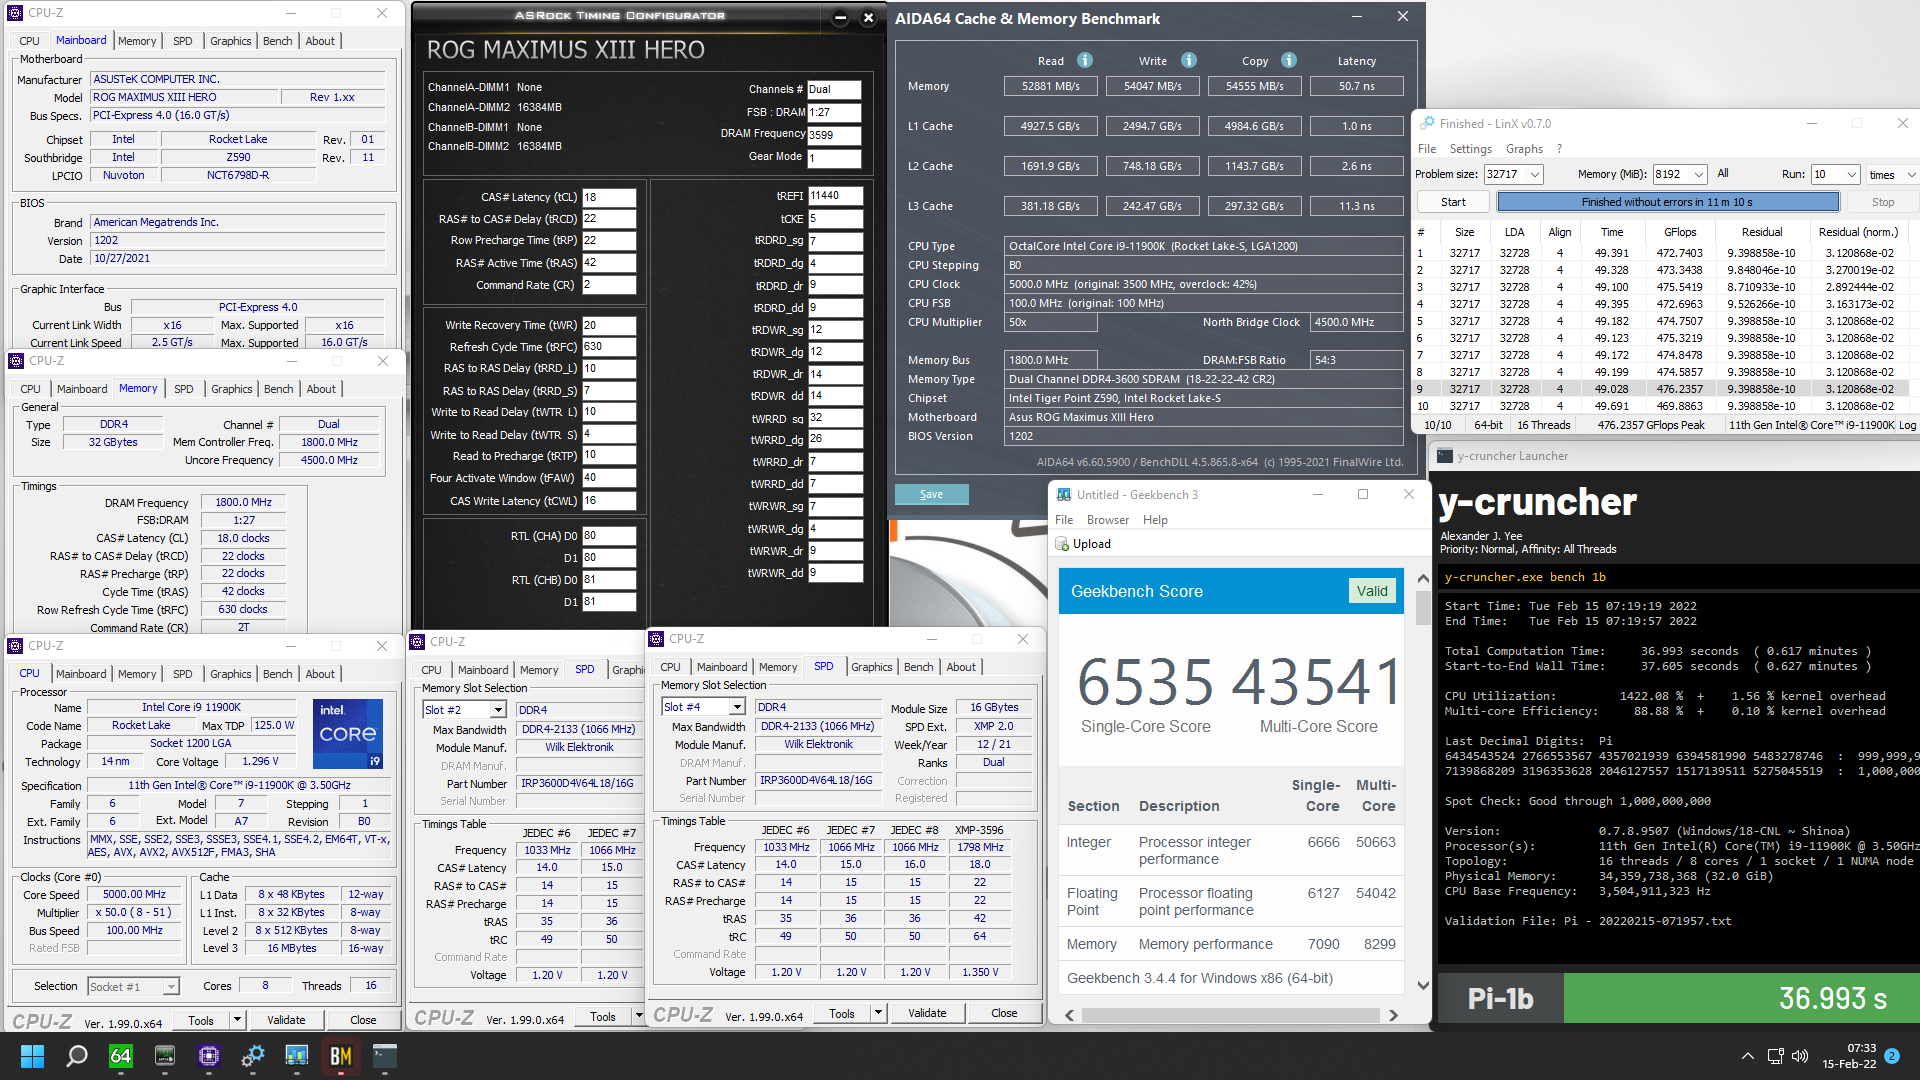Screen dimensions: 1920x1080
Task: Open the terminal icon in taskbar
Action: click(385, 1056)
